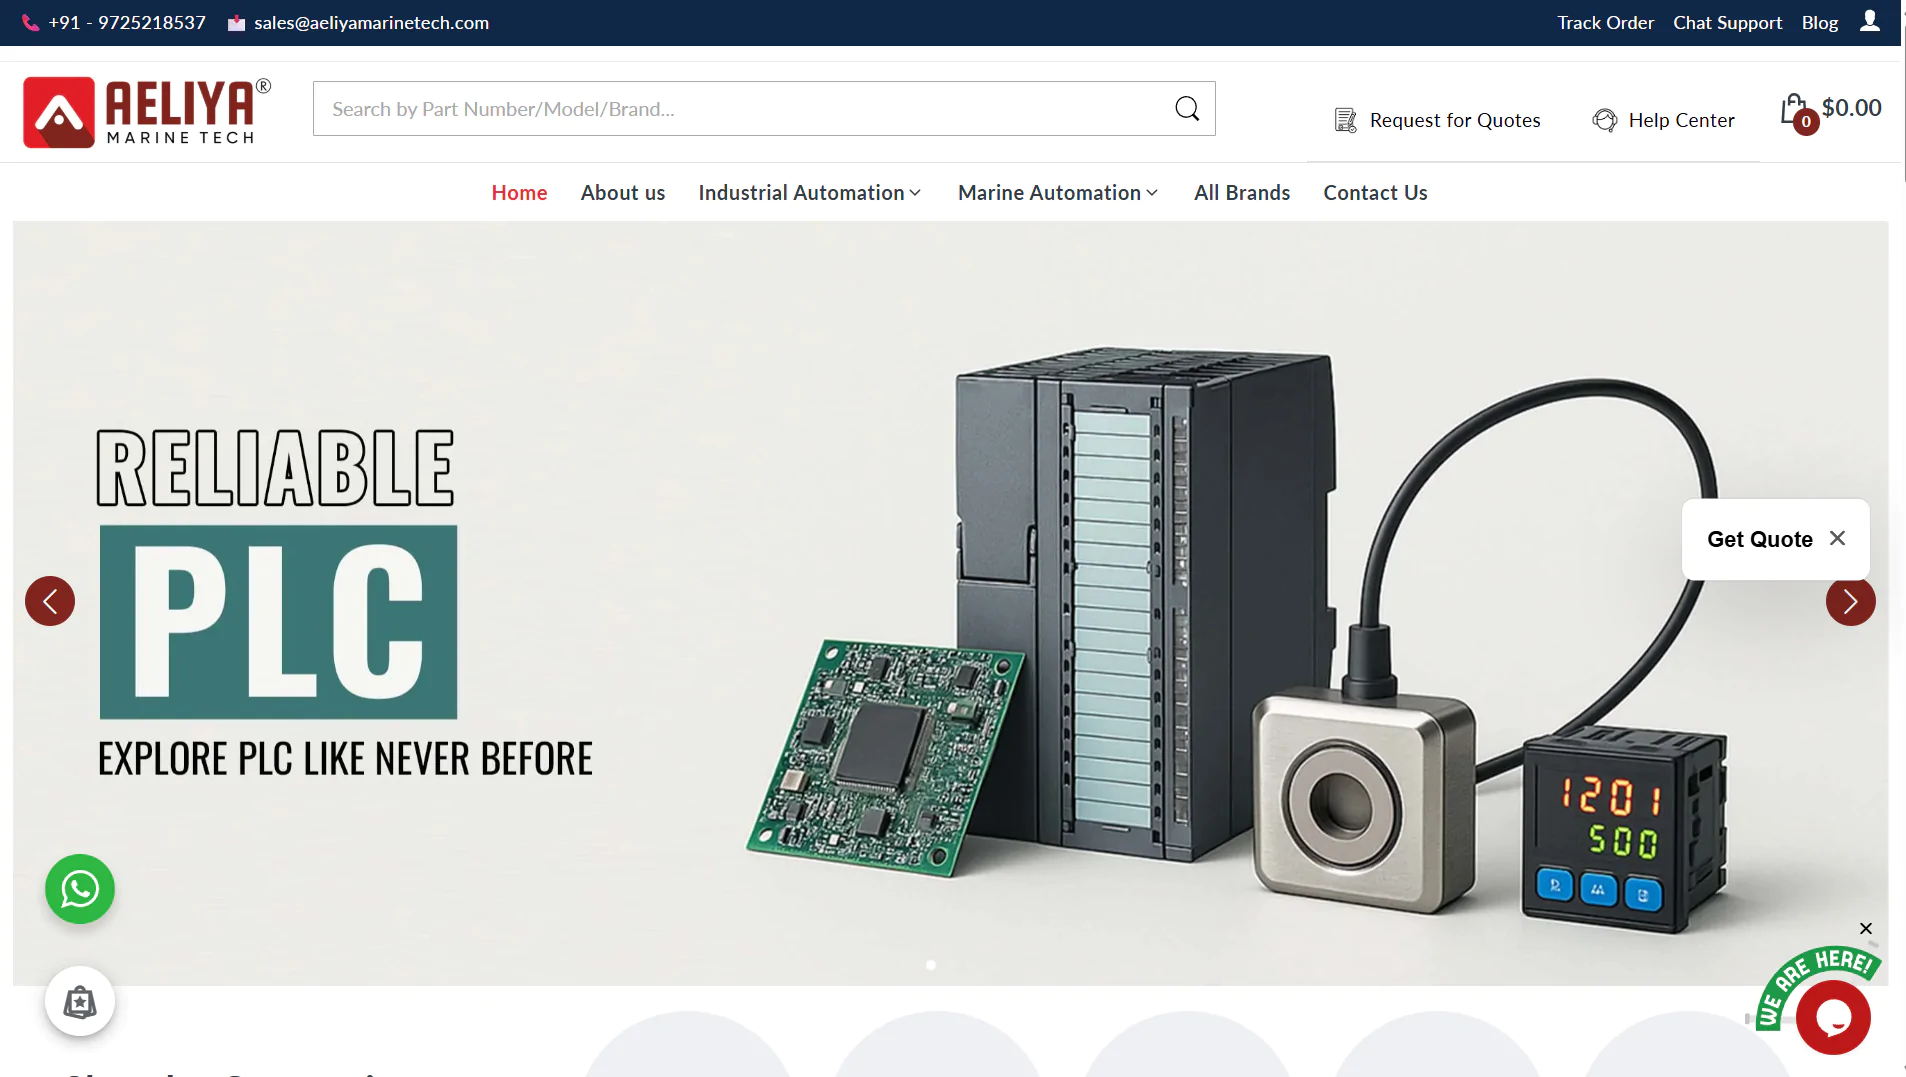
Task: Click inside the part number search field
Action: pyautogui.click(x=700, y=108)
